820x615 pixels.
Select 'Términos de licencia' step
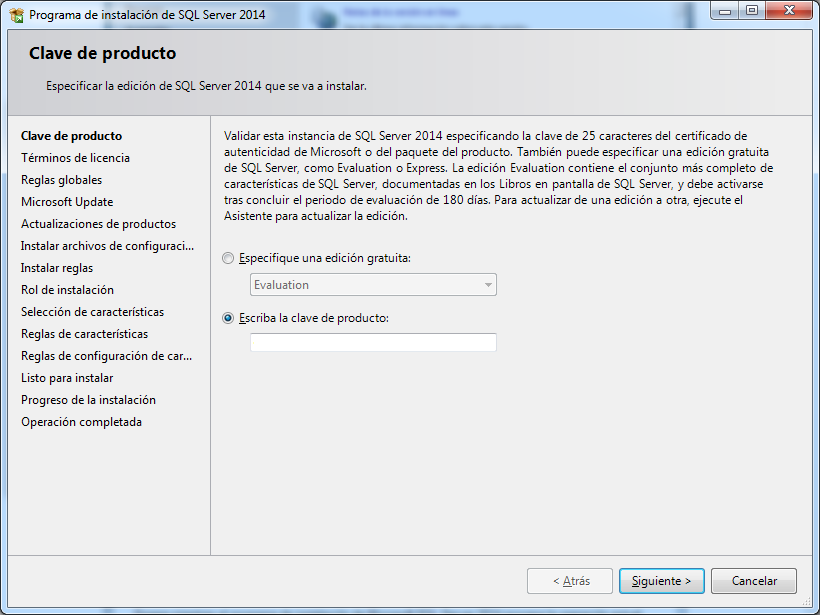pos(75,158)
